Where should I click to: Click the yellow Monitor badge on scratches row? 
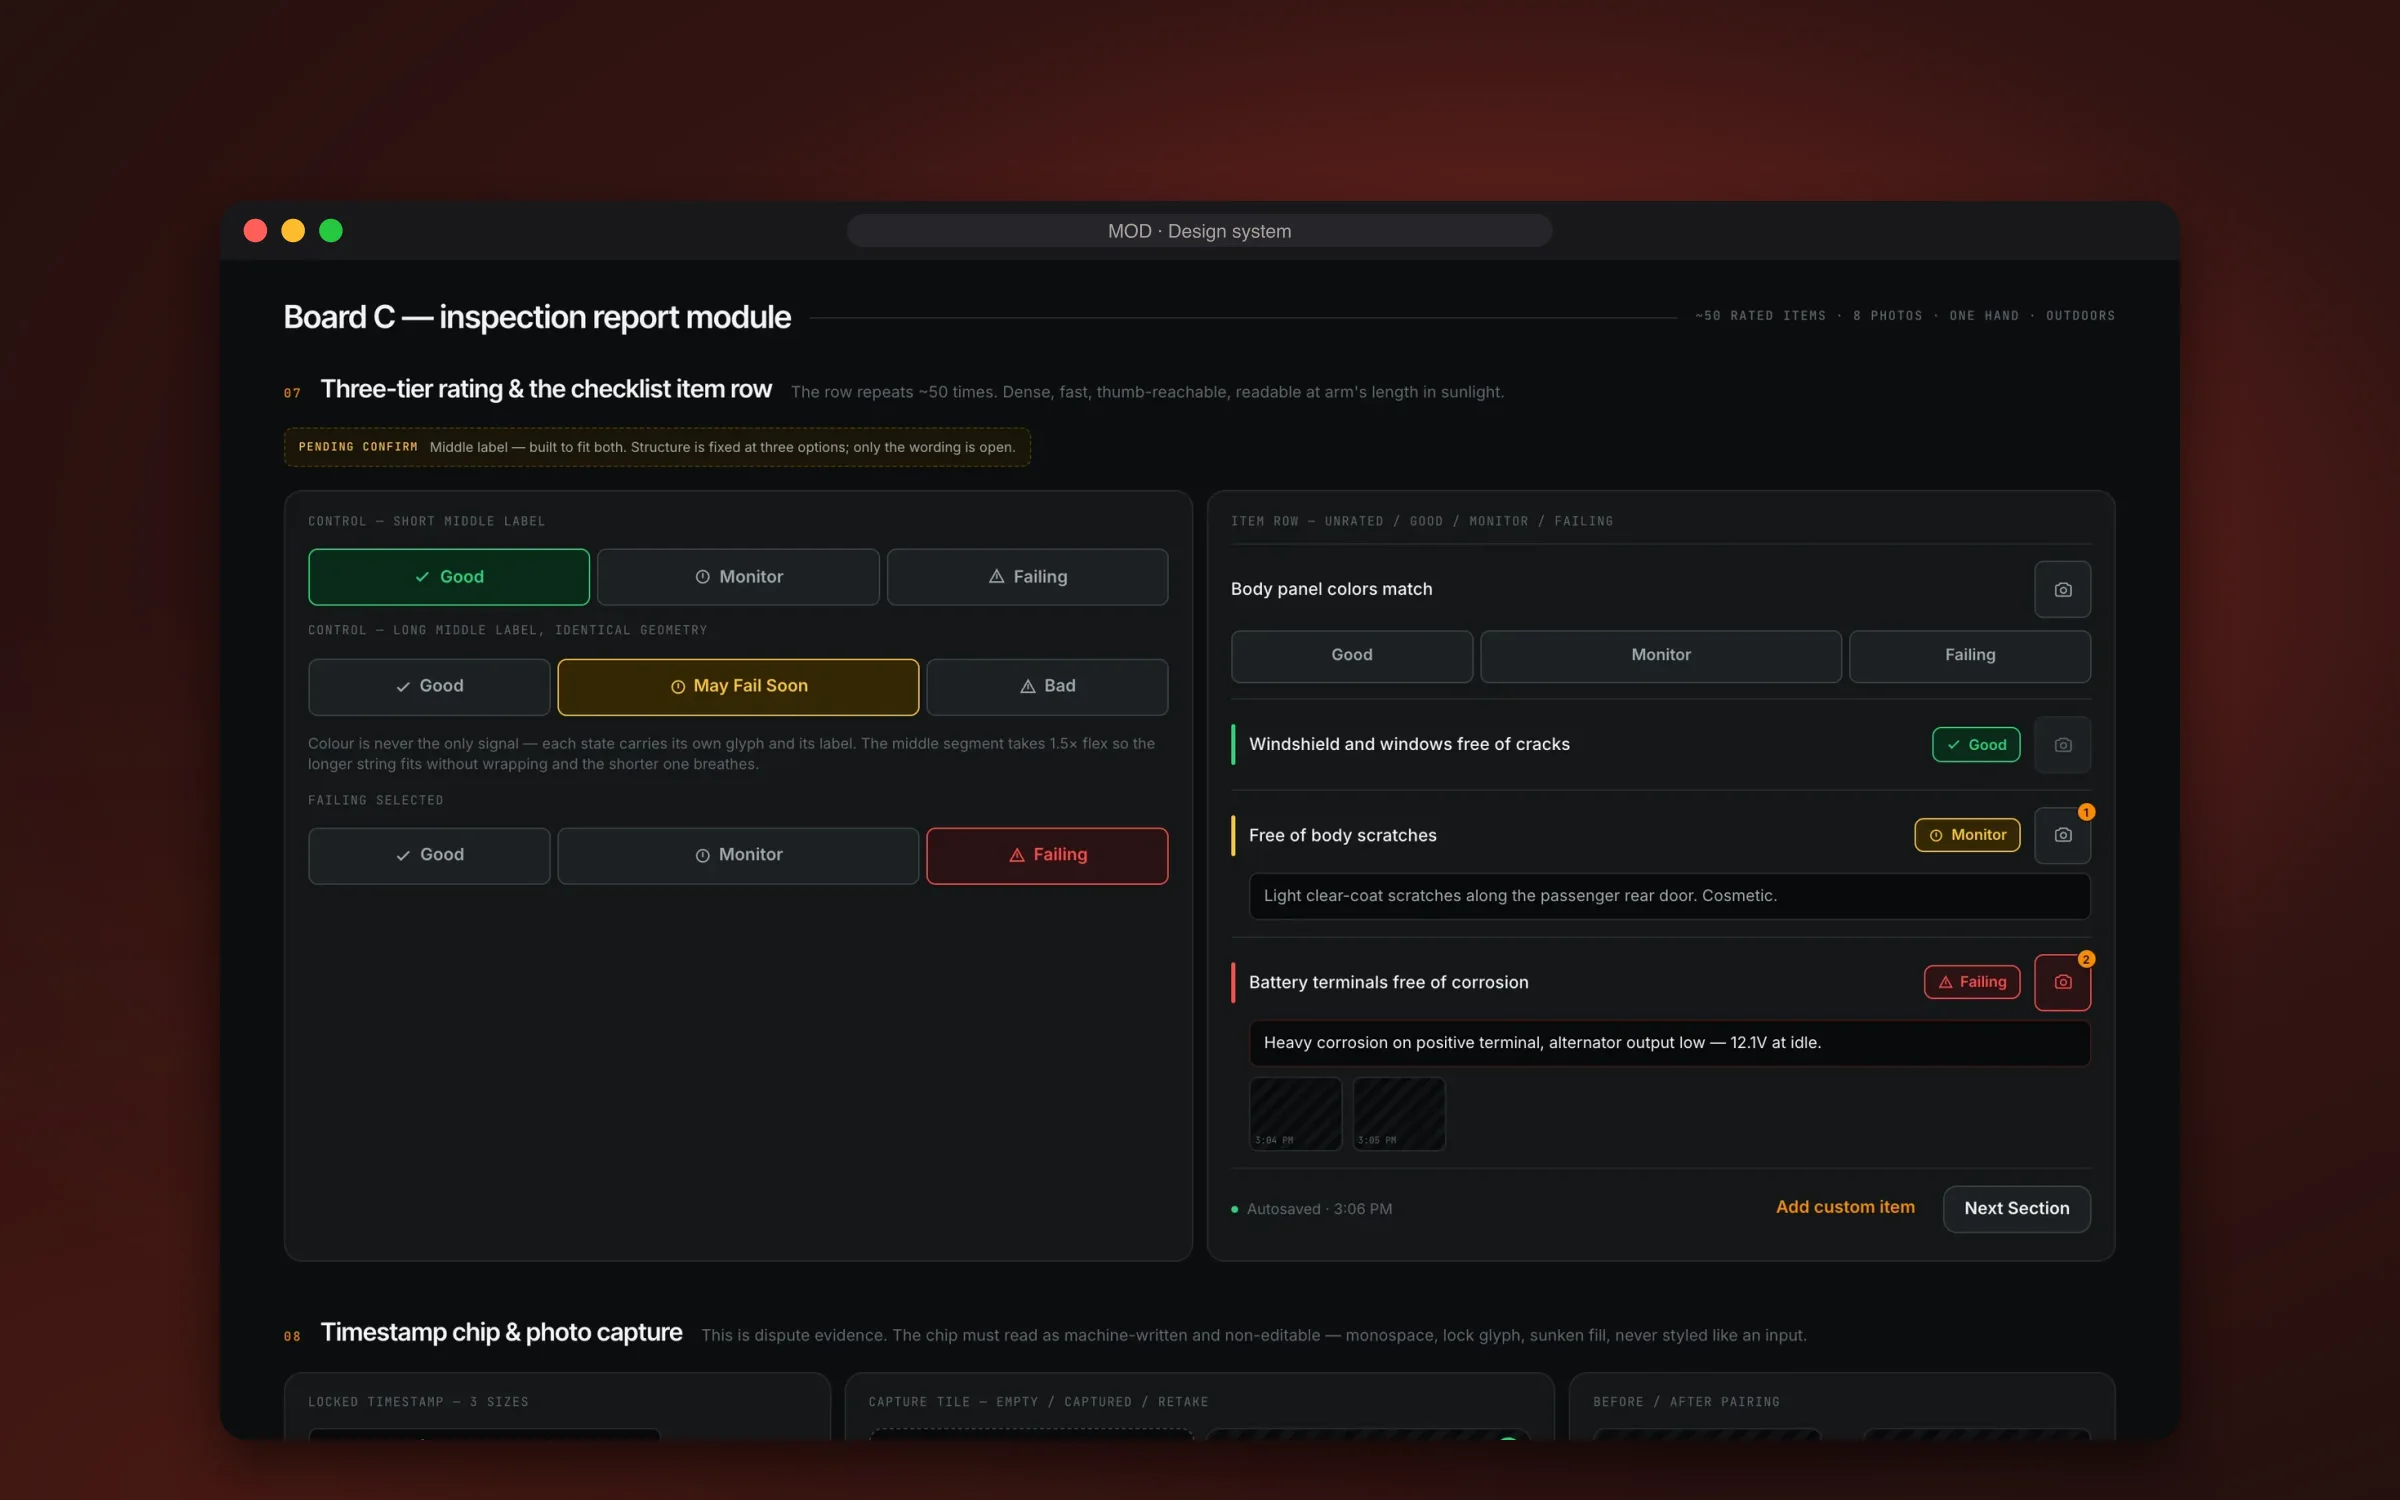pyautogui.click(x=1967, y=835)
